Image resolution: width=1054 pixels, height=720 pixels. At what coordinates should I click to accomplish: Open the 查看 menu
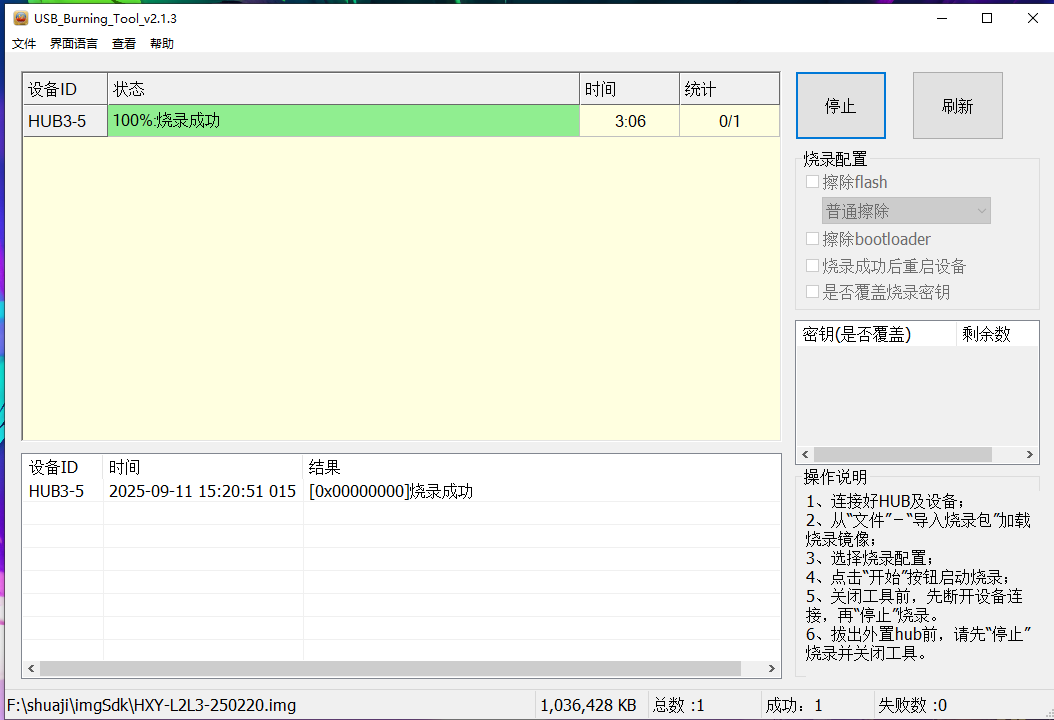124,44
